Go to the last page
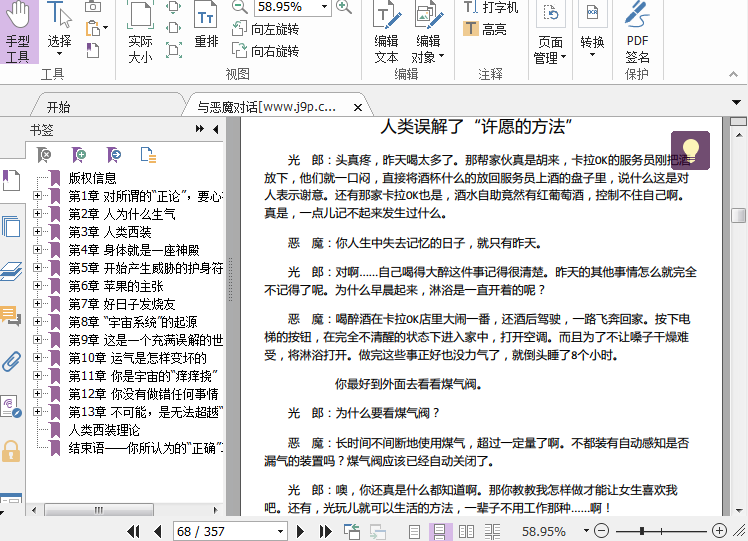 coord(325,531)
